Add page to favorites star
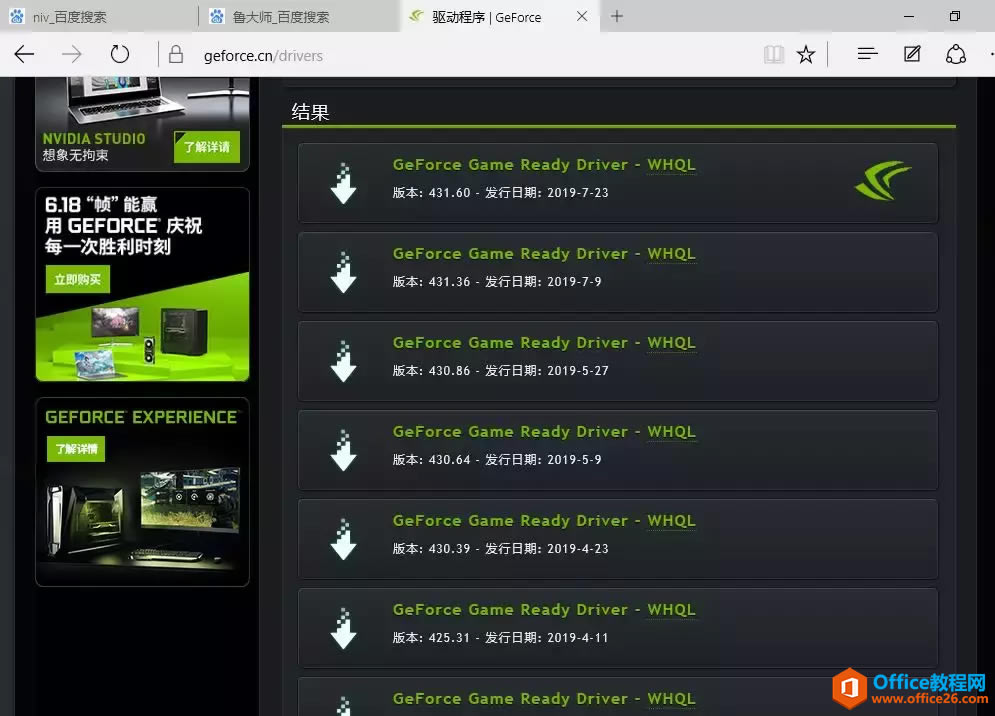This screenshot has height=716, width=995. (806, 55)
